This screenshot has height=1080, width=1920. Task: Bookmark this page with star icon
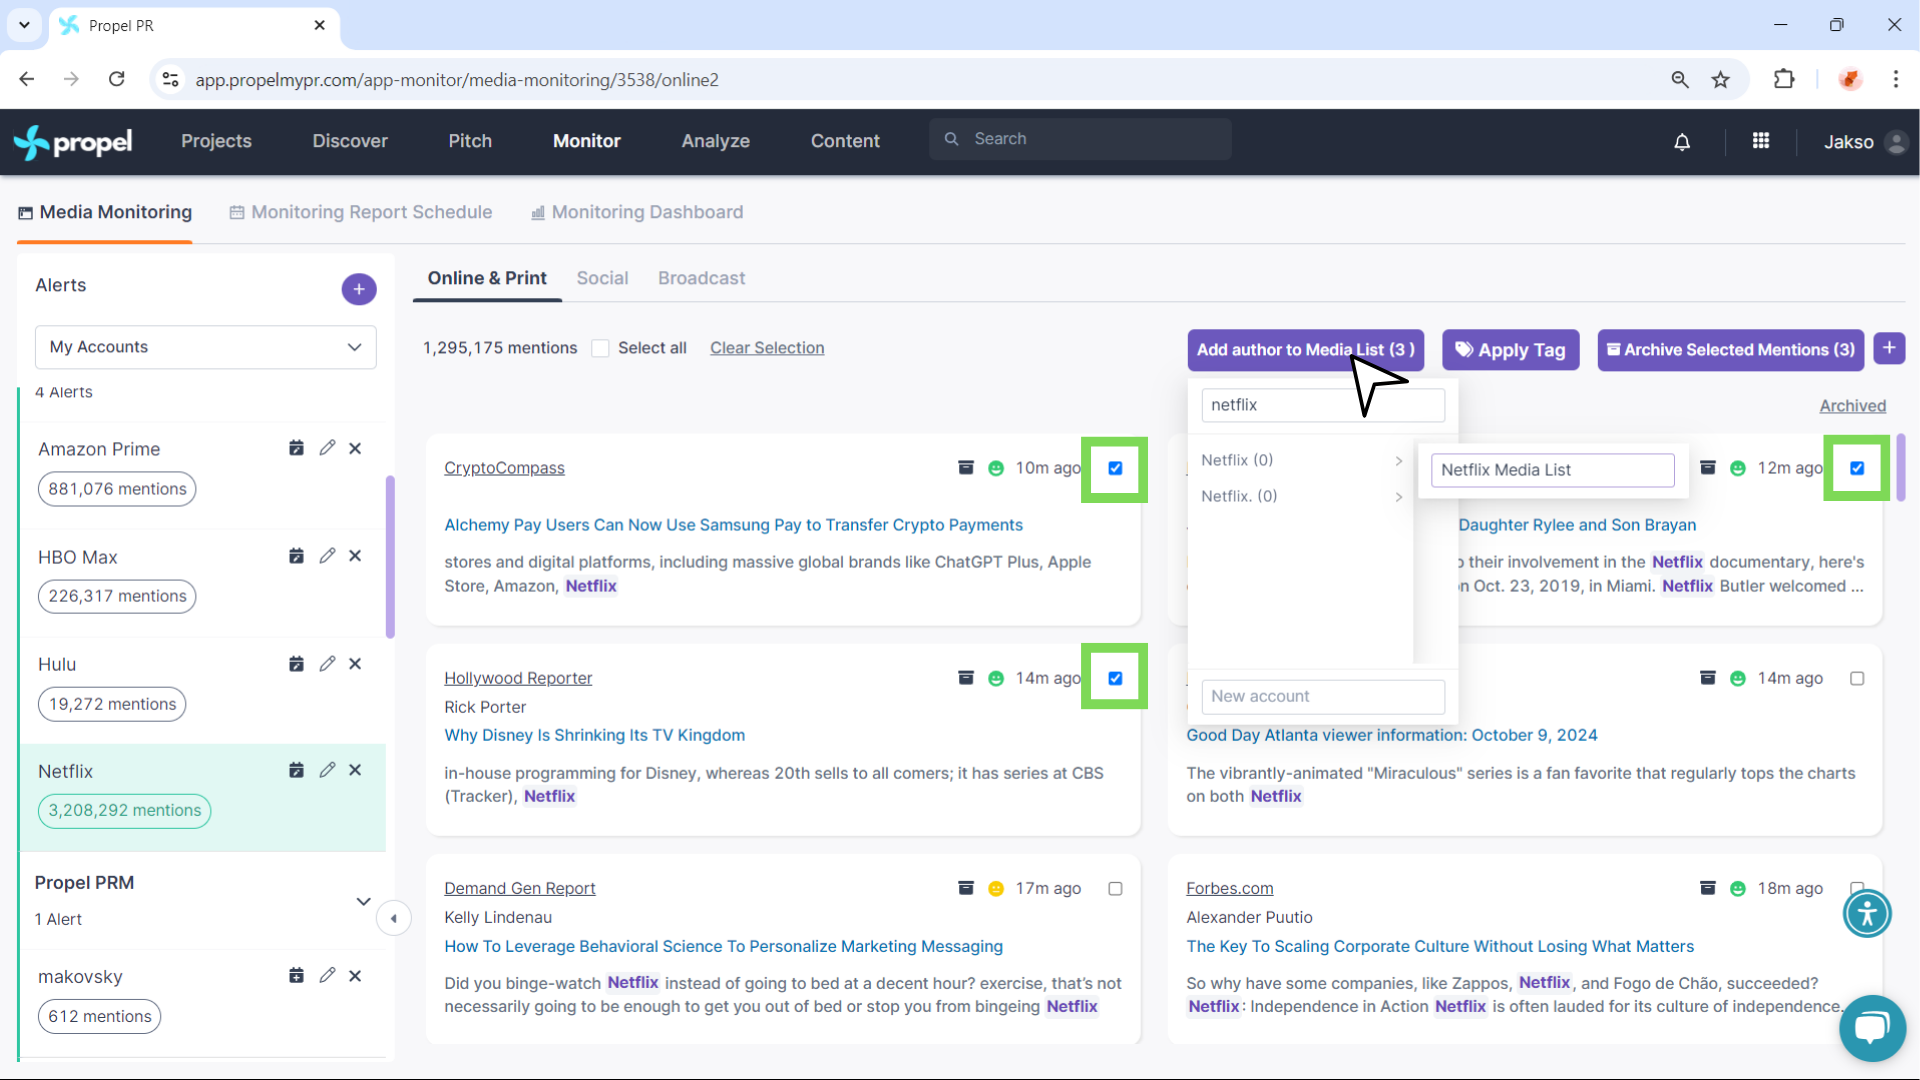(x=1720, y=80)
